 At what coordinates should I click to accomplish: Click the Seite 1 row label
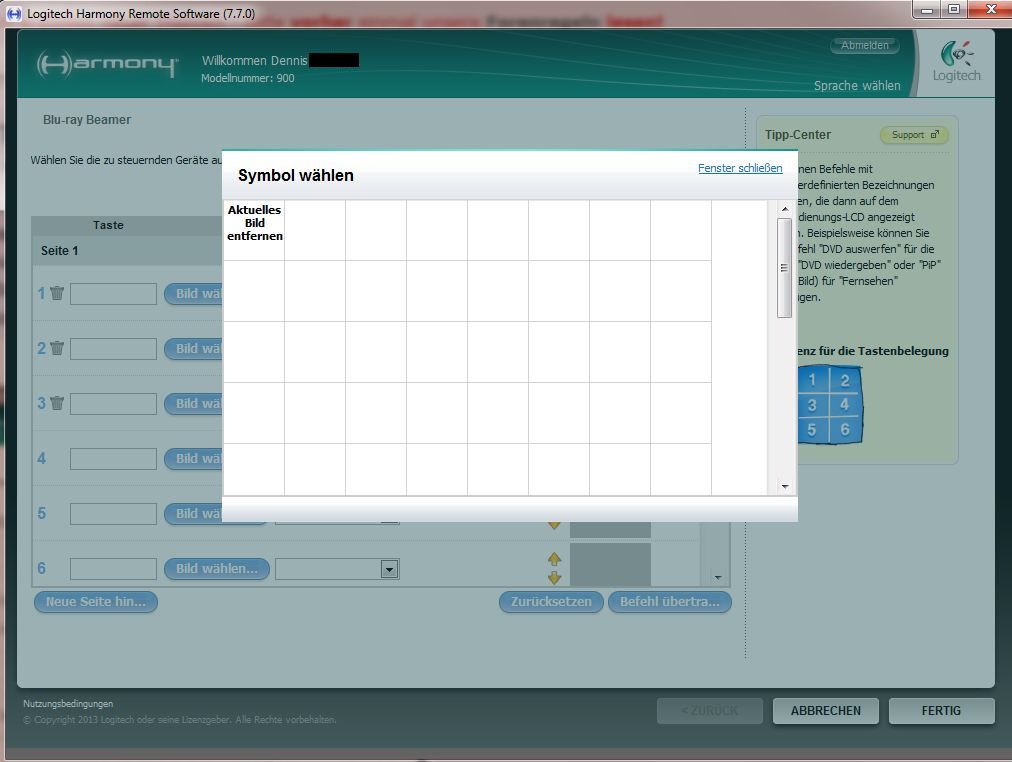pyautogui.click(x=59, y=251)
